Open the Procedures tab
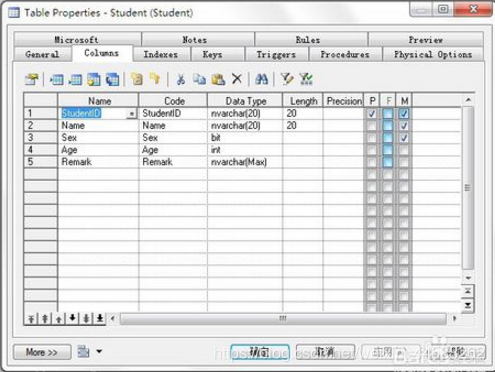The height and width of the screenshot is (372, 495). [345, 54]
